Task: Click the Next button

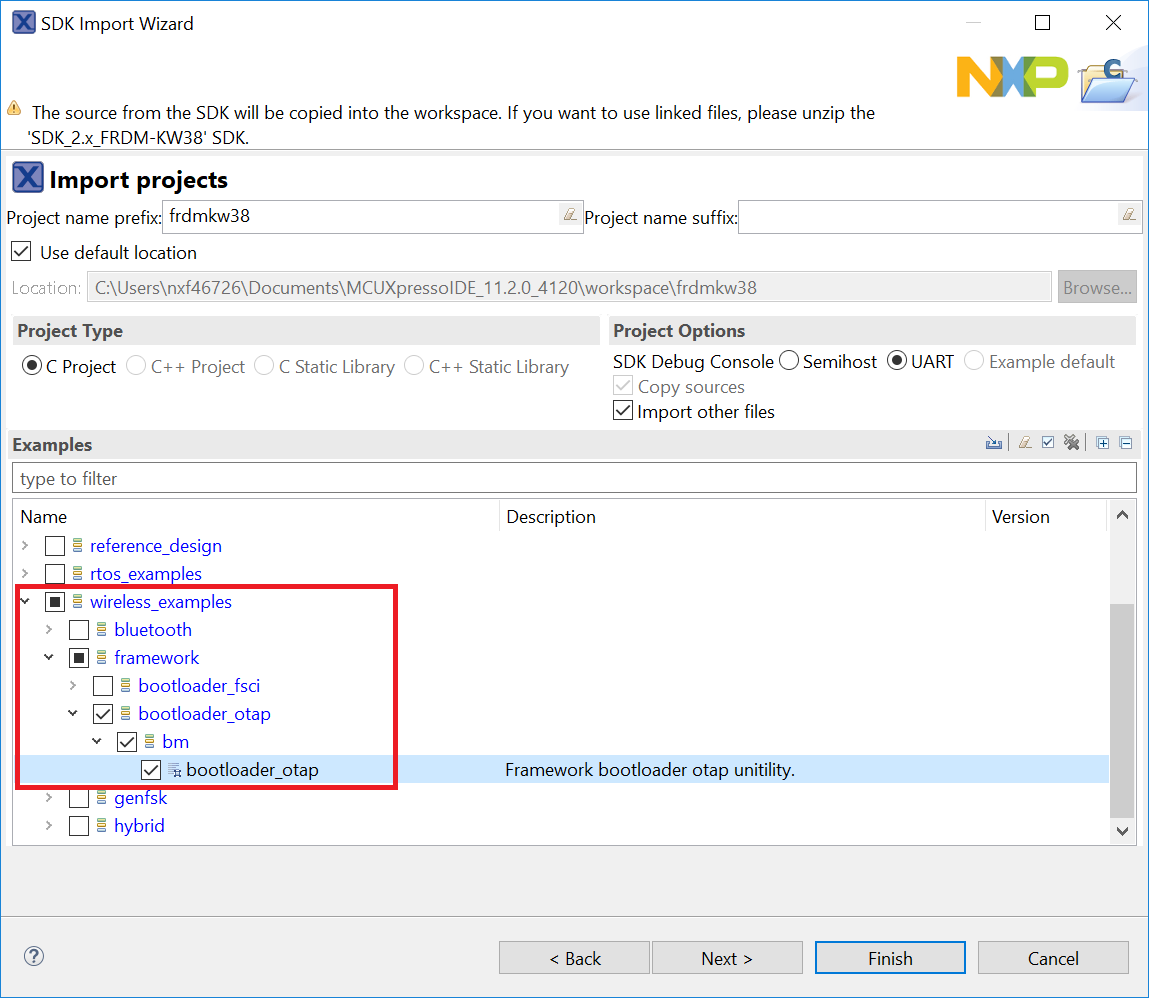Action: pyautogui.click(x=727, y=957)
